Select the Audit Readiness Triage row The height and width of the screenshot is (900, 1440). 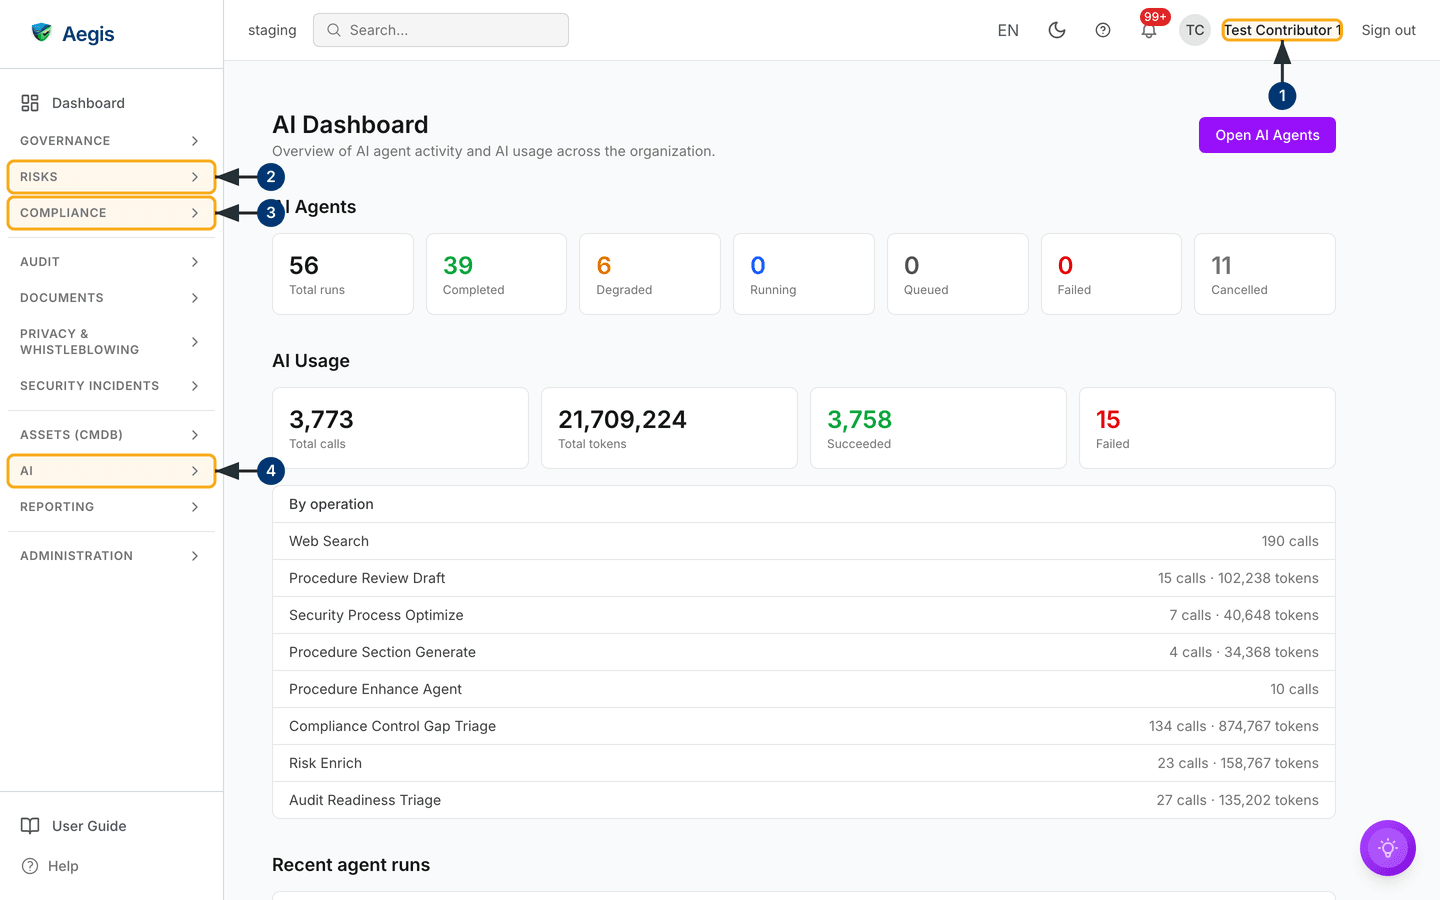pyautogui.click(x=804, y=800)
